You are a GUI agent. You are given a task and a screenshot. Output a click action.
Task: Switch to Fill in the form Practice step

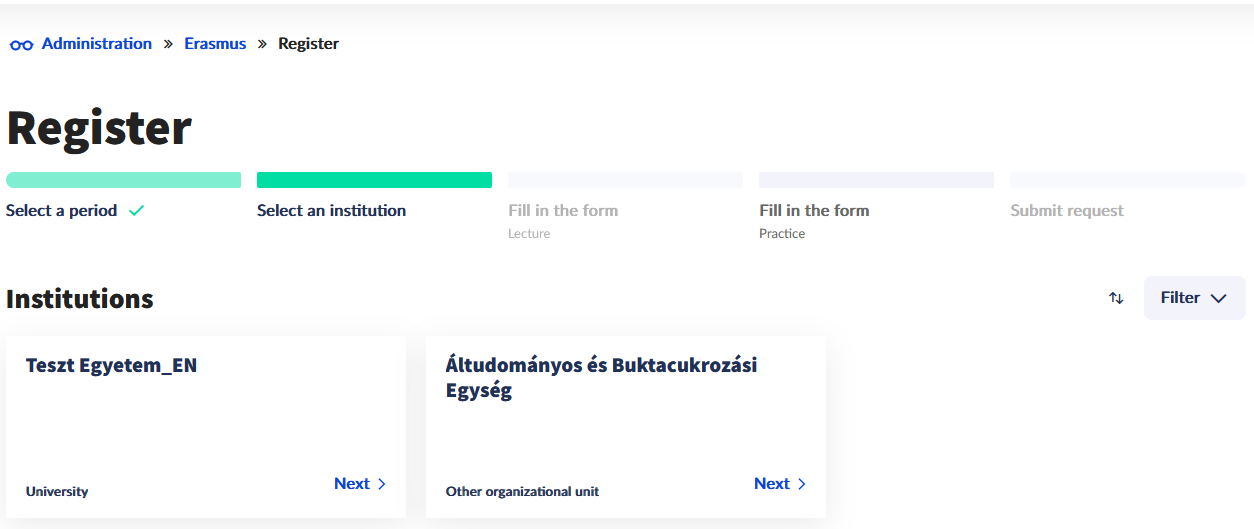[x=814, y=211]
